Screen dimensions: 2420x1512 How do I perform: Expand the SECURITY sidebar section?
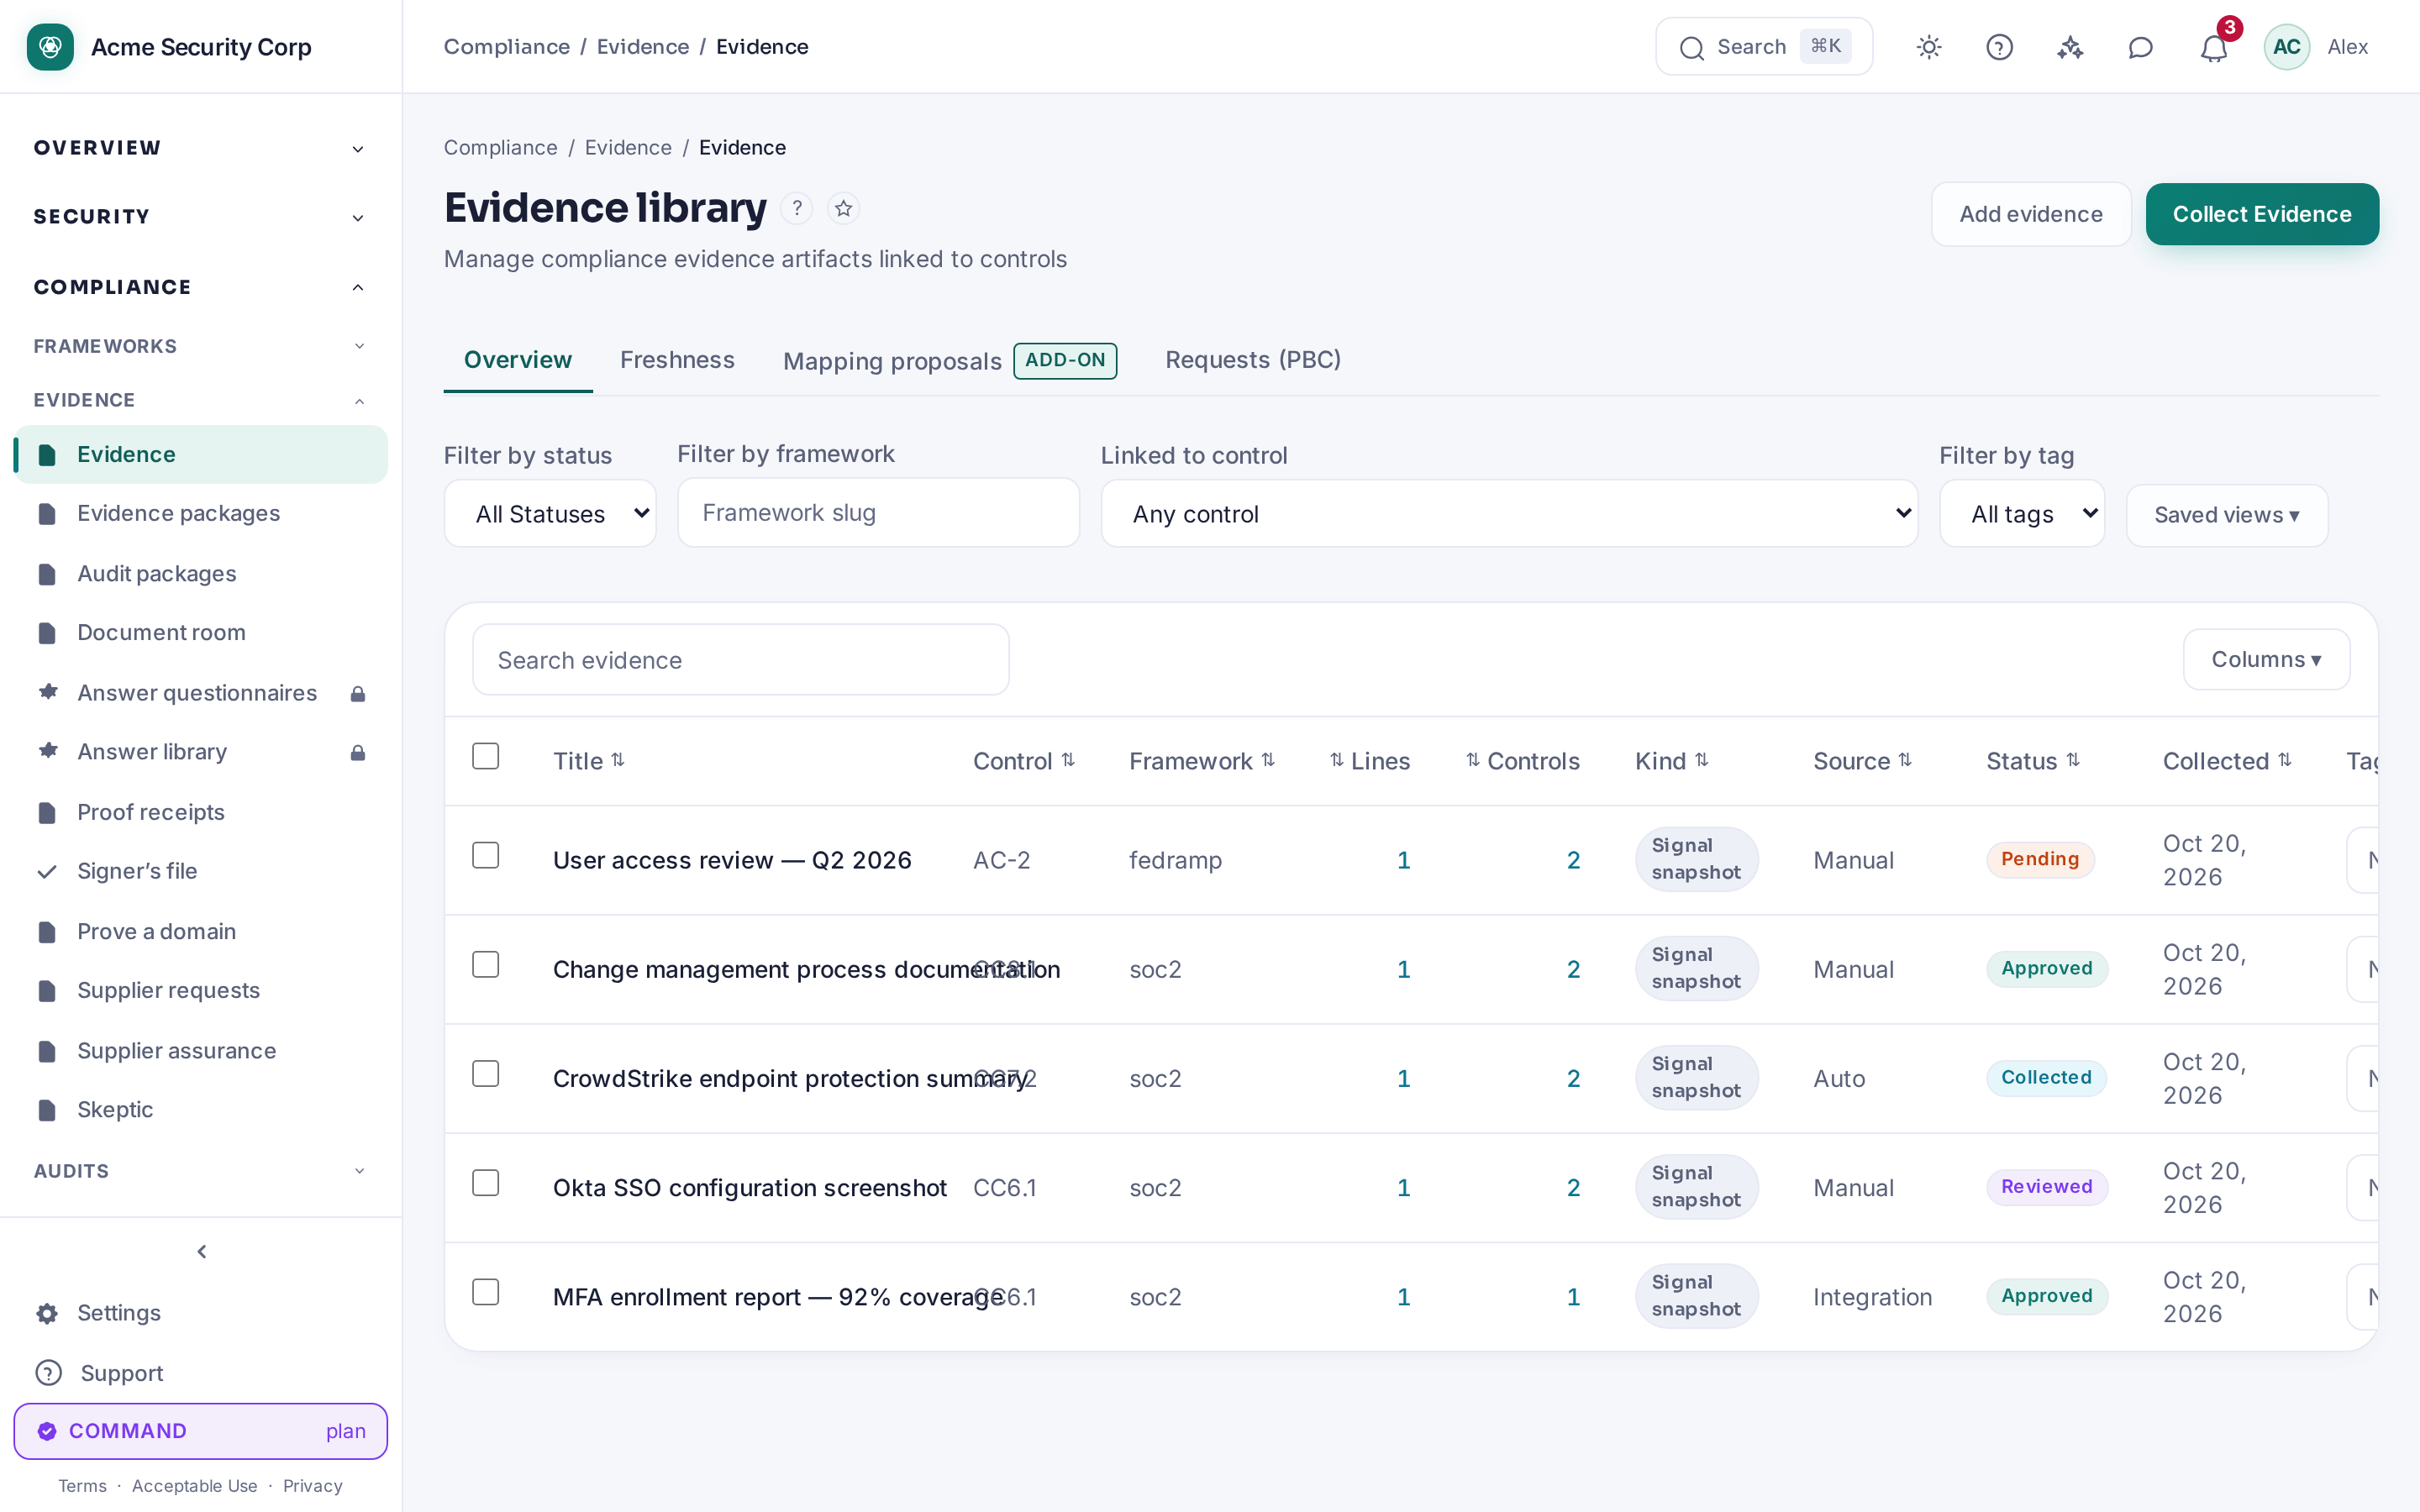(x=200, y=217)
